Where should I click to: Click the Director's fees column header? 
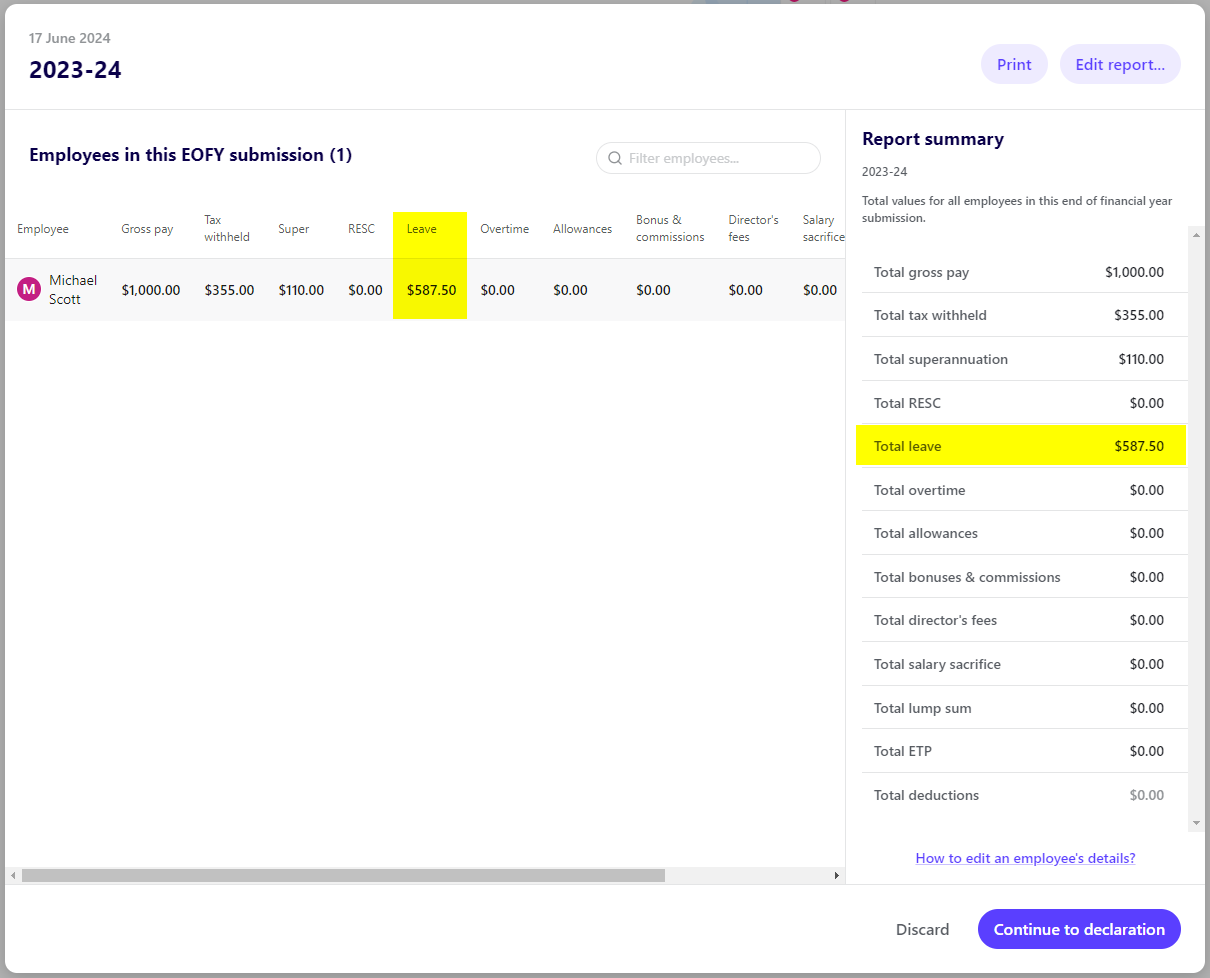(753, 228)
